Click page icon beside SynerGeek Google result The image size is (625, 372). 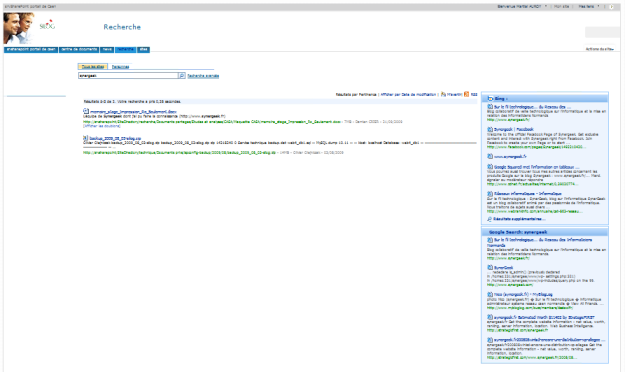[x=490, y=268]
